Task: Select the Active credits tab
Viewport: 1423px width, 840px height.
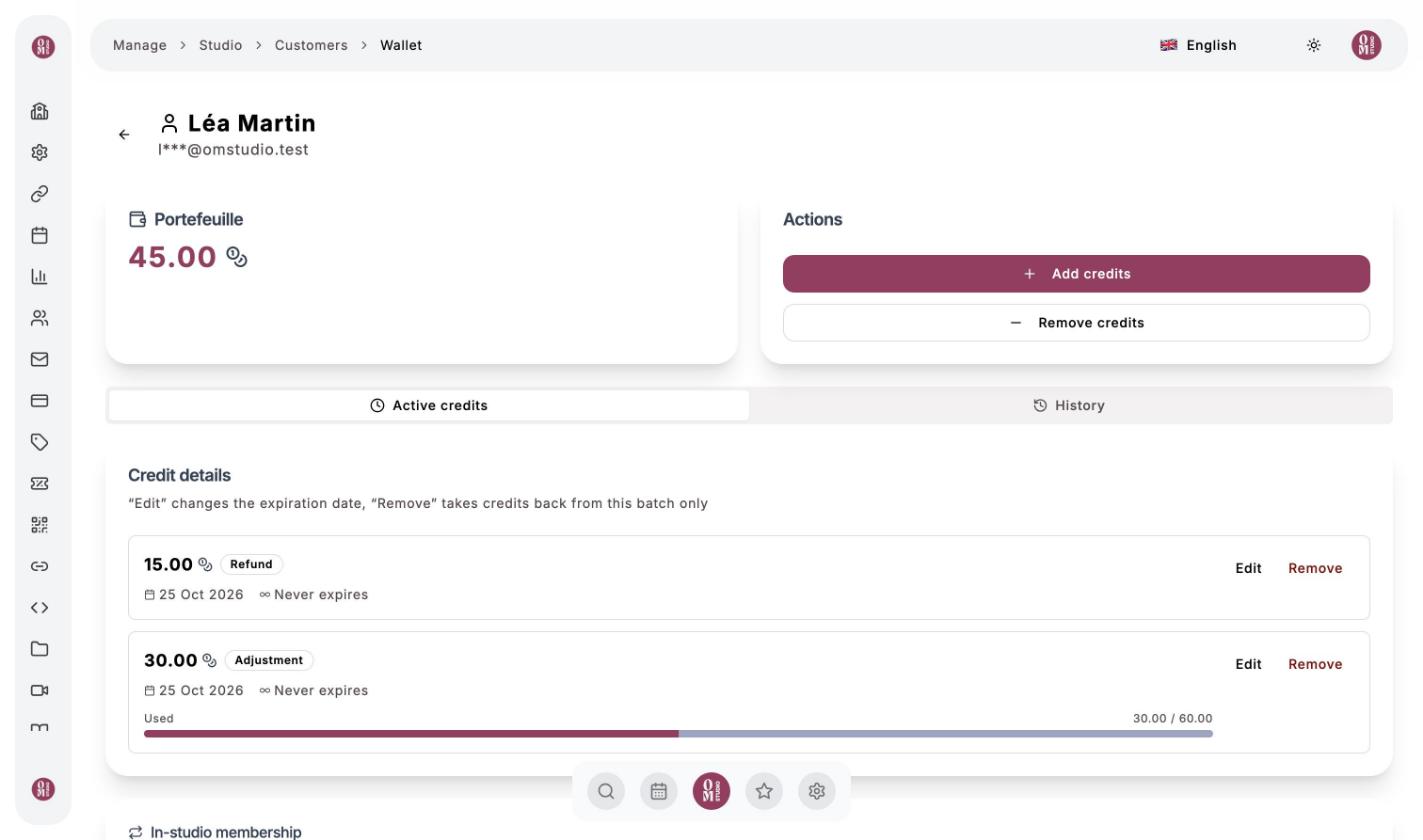Action: (429, 405)
